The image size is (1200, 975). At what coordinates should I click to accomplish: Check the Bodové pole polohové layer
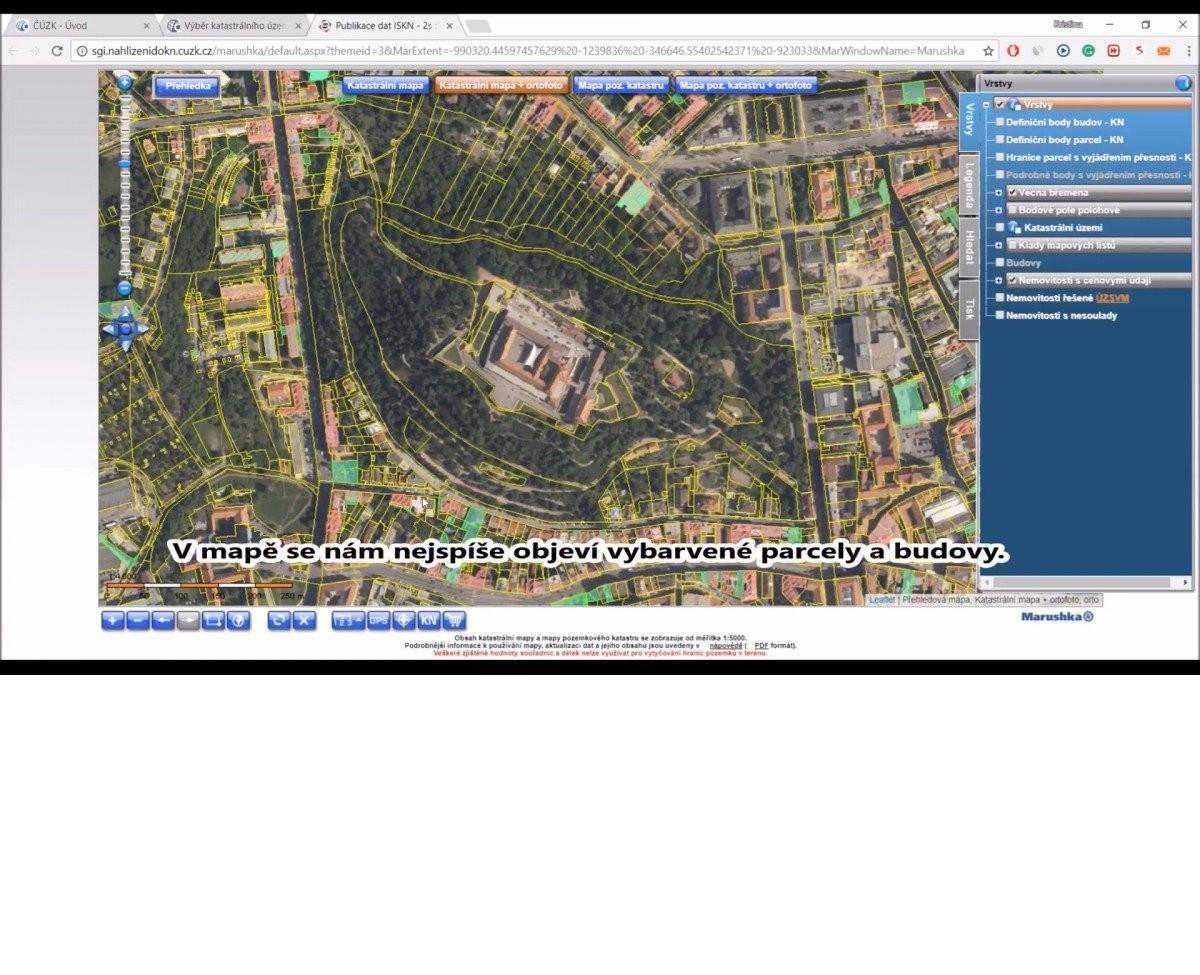pyautogui.click(x=1012, y=210)
